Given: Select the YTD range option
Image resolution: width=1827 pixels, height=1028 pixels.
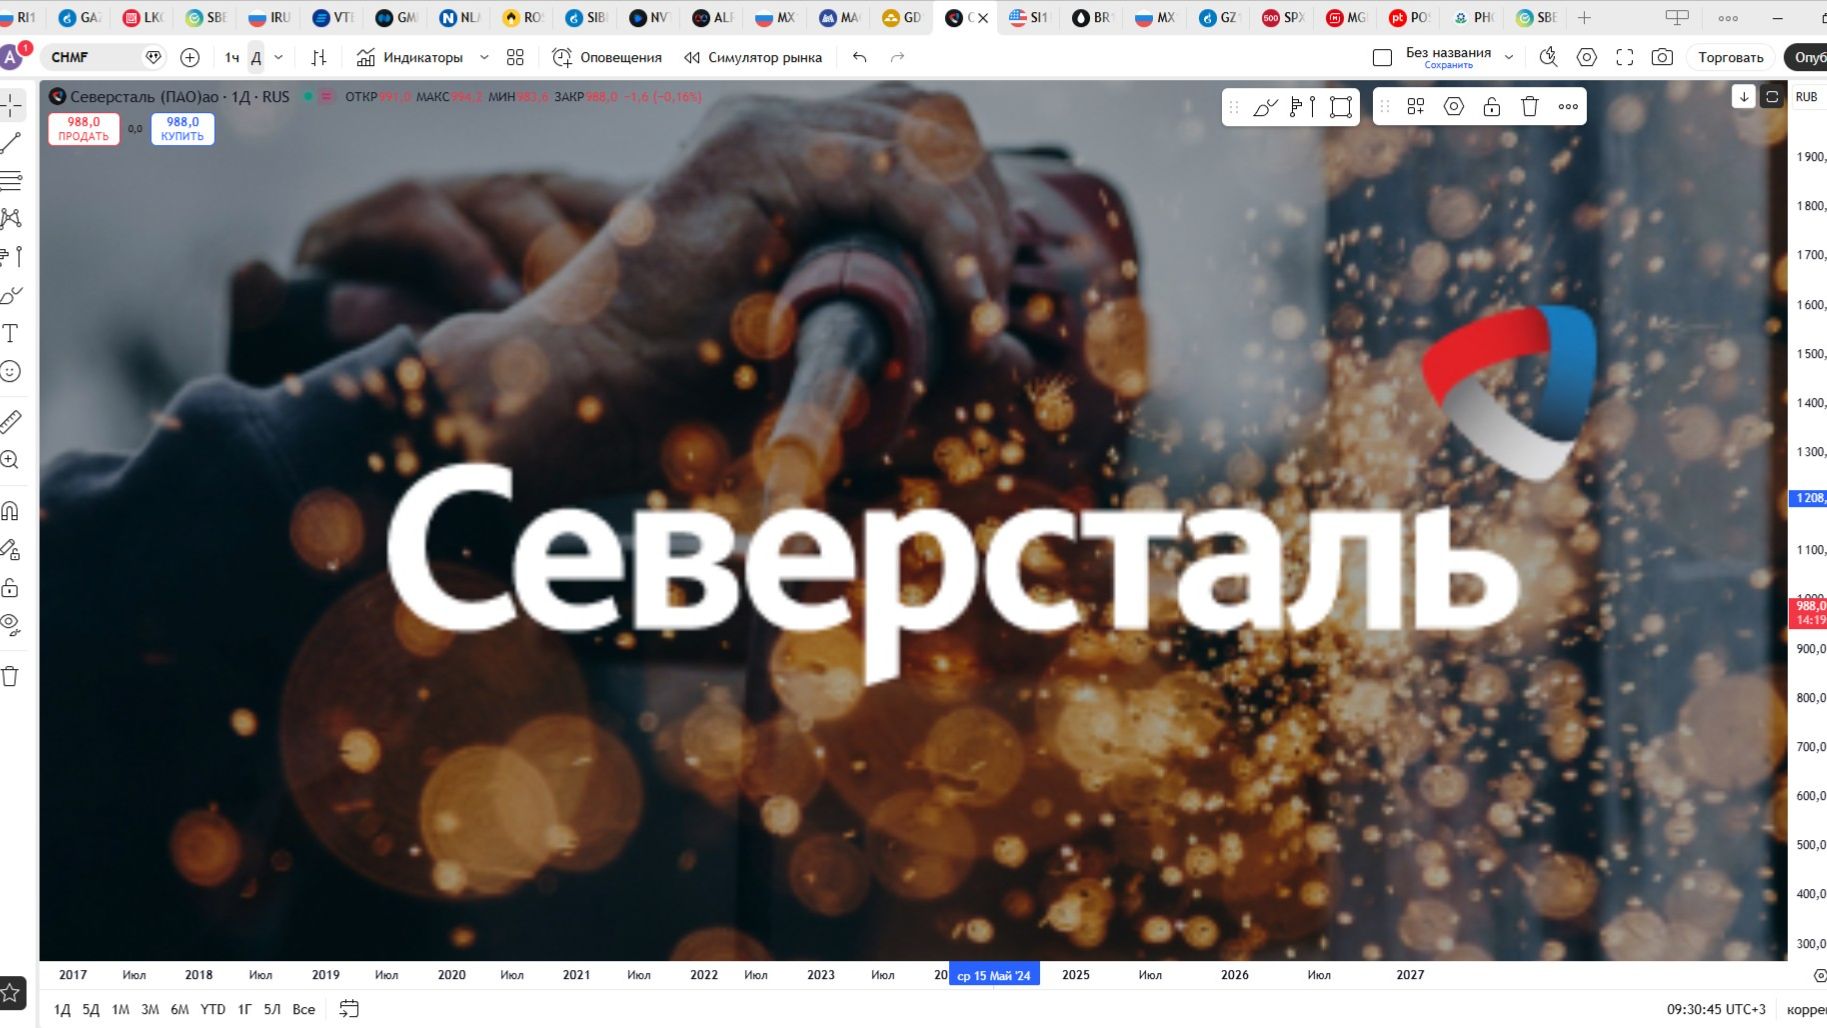Looking at the screenshot, I should click(212, 1010).
